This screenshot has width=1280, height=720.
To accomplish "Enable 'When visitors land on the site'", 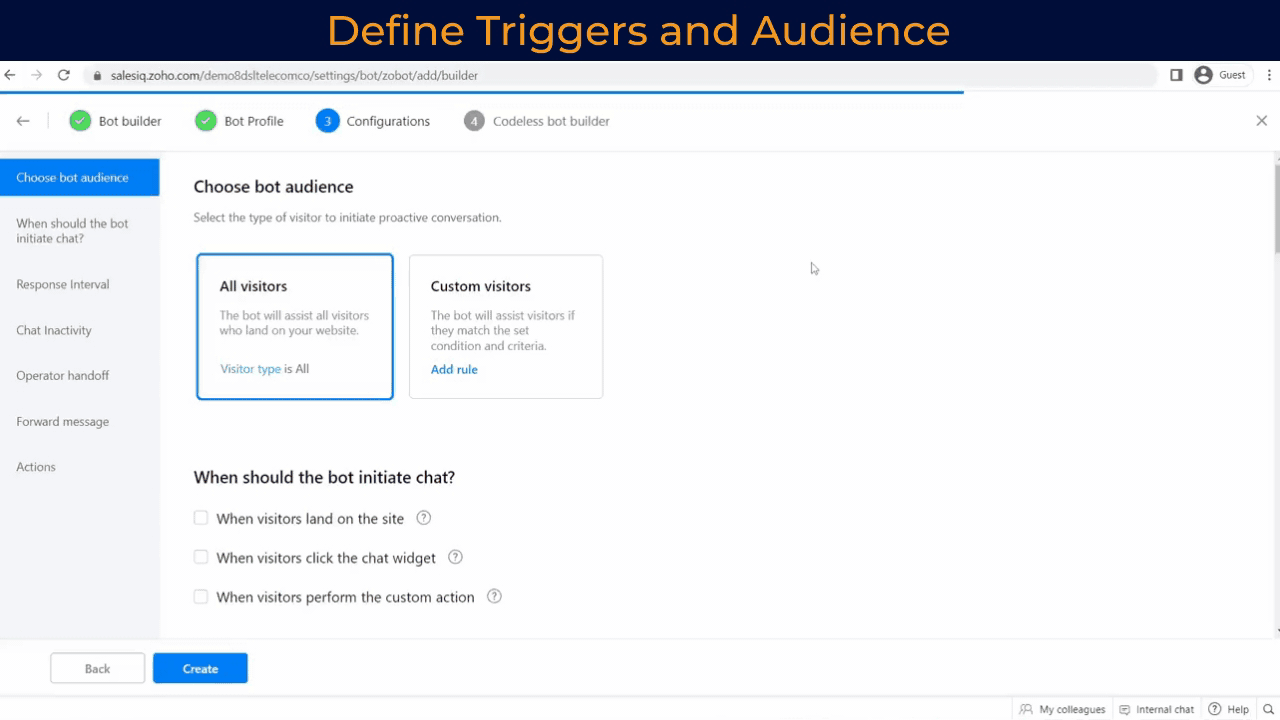I will 200,518.
